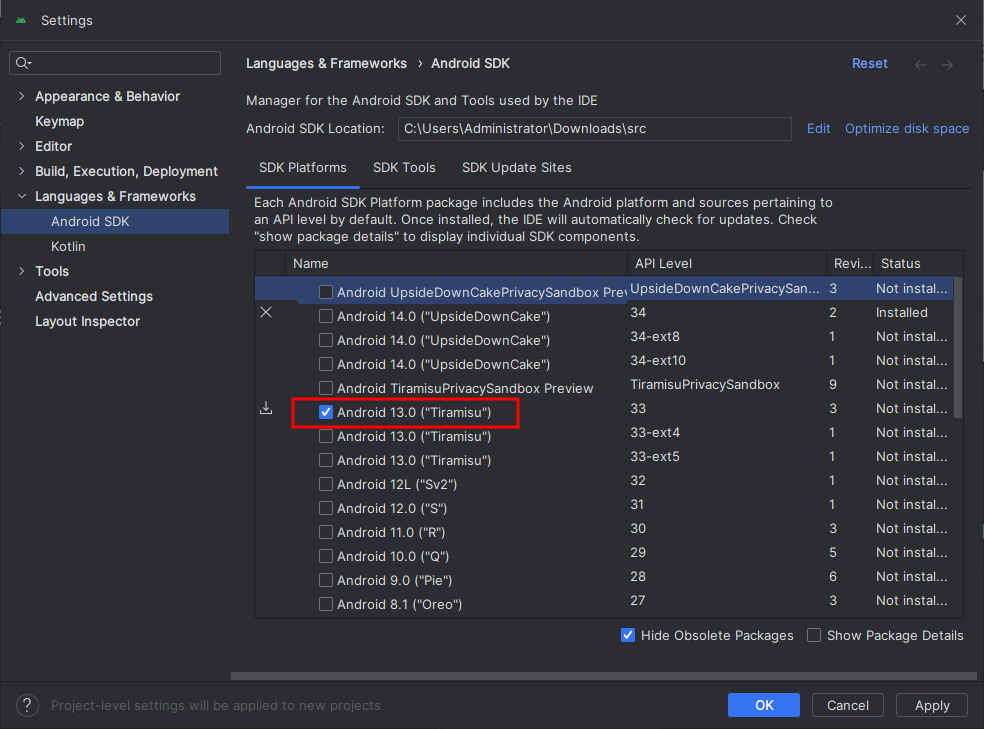Enable Show Package Details

pyautogui.click(x=814, y=636)
